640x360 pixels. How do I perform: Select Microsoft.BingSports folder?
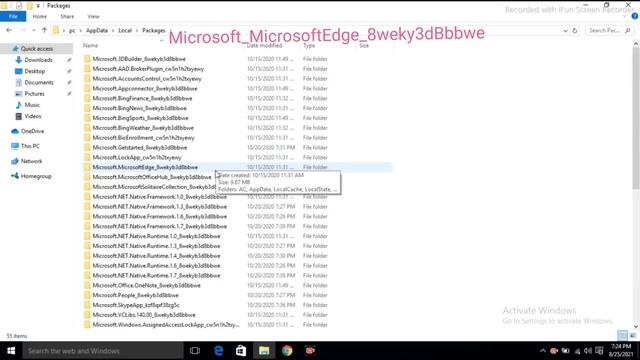(x=140, y=118)
